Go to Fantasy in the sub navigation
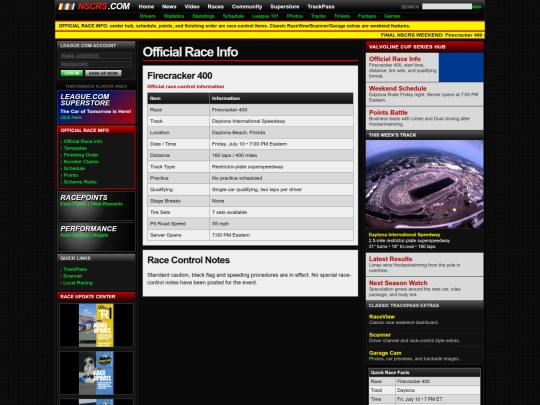 [367, 16]
